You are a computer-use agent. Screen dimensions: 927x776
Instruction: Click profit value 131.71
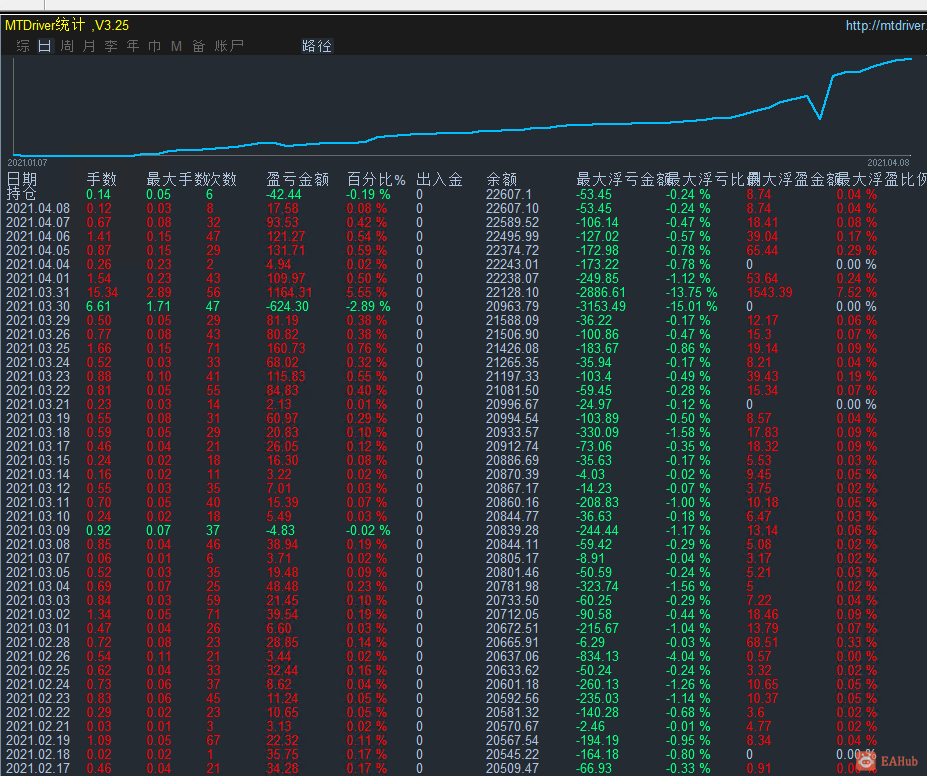286,251
